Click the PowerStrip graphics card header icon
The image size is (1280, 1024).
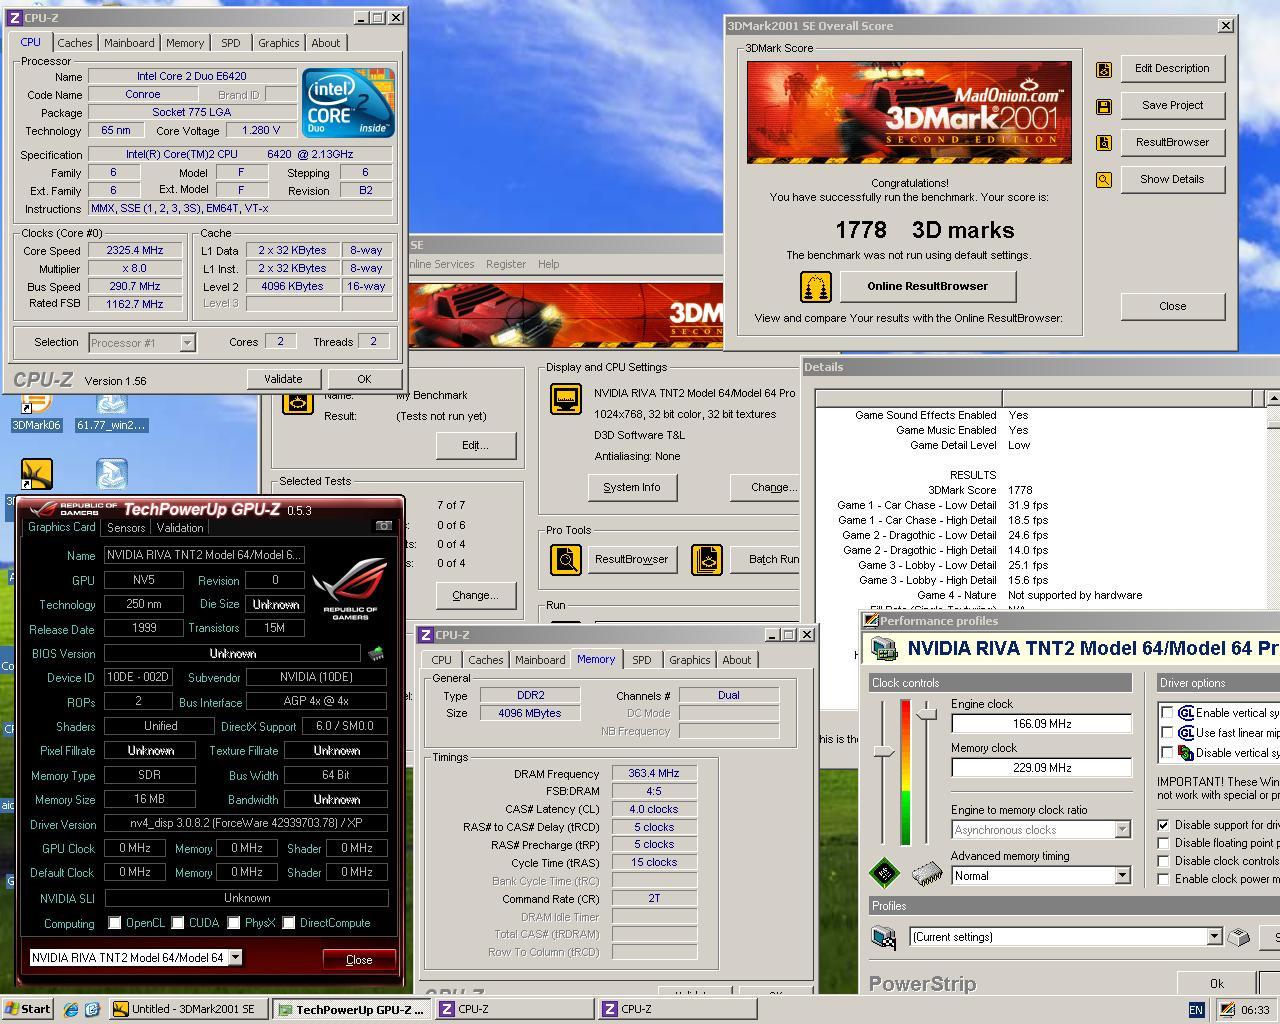click(x=884, y=649)
